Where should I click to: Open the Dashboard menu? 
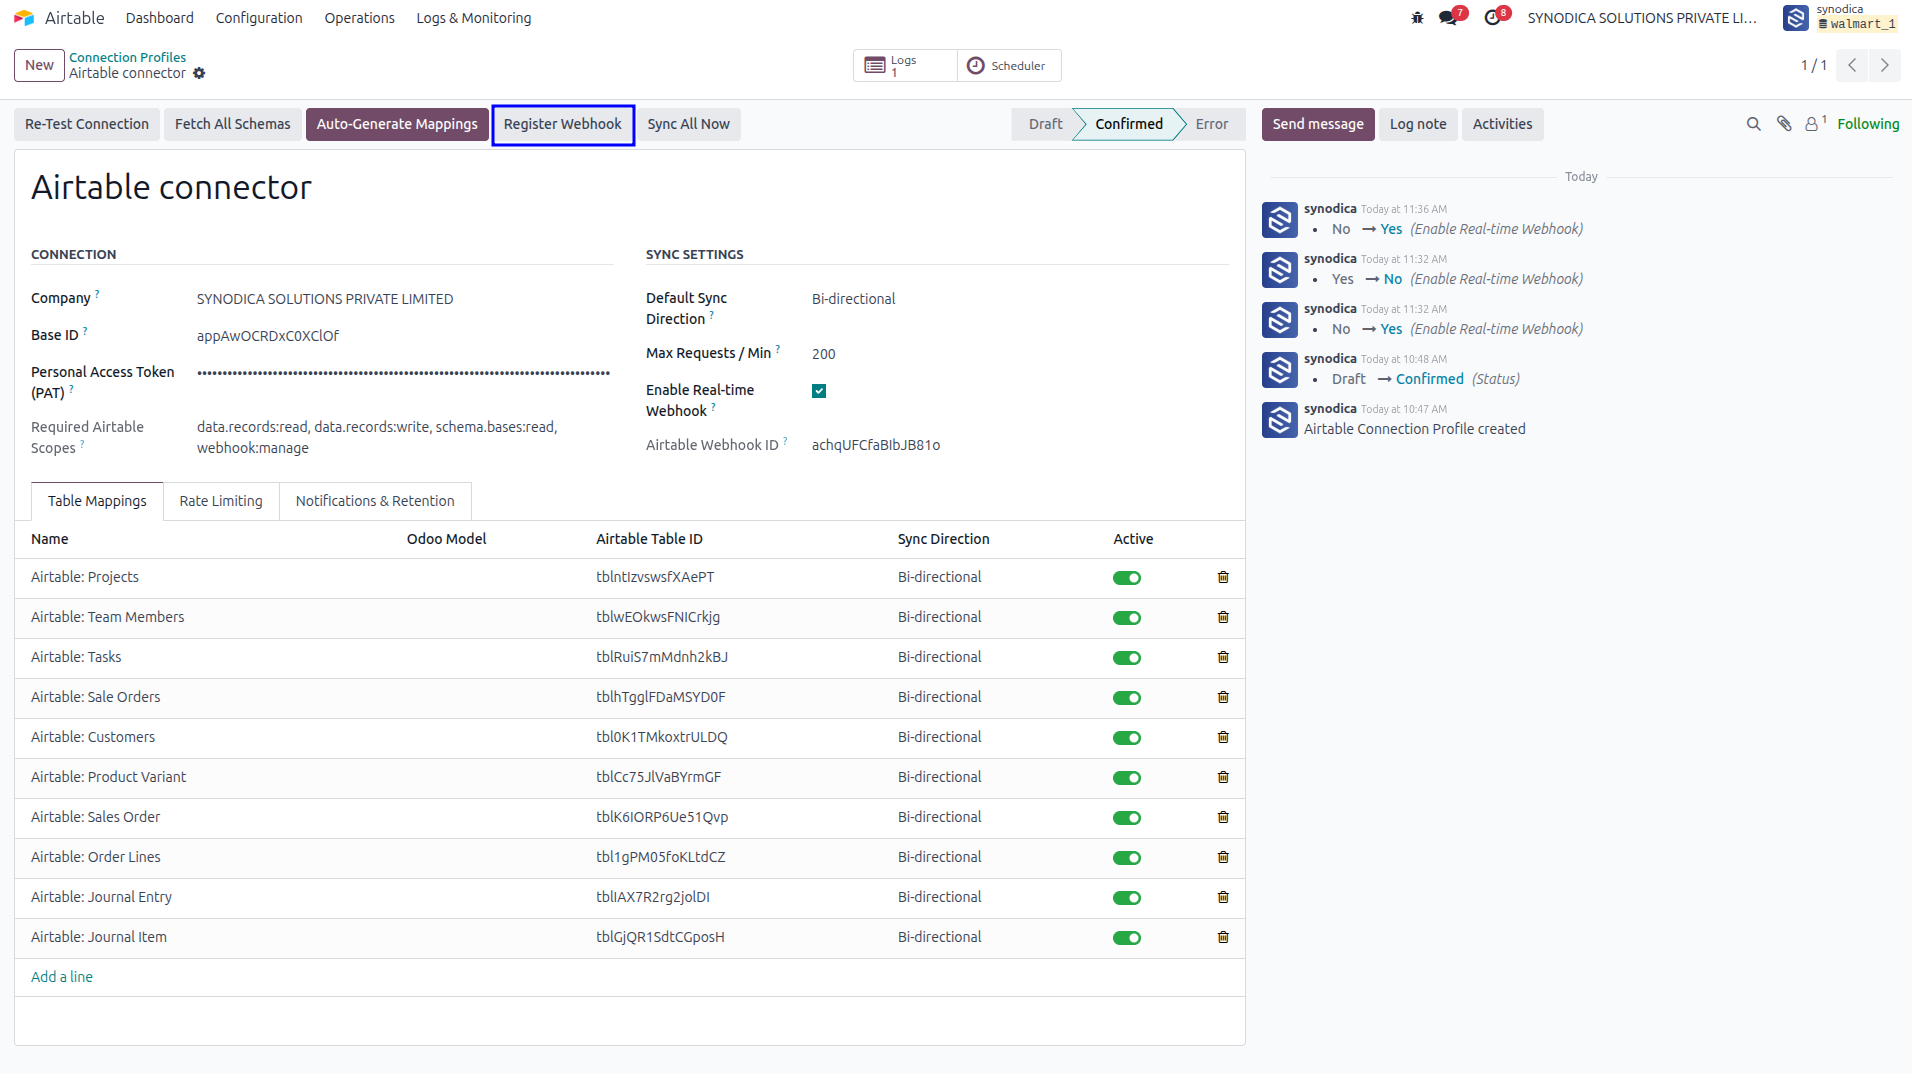(160, 18)
